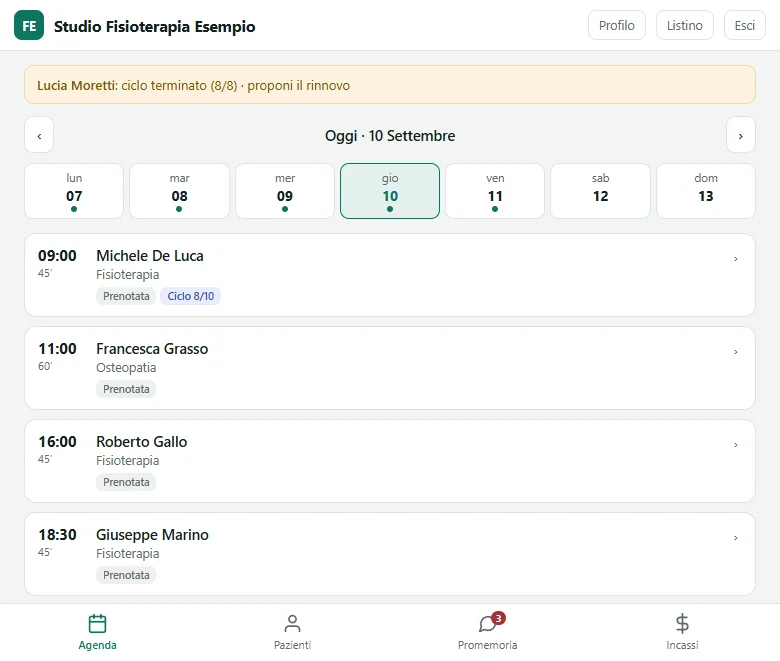Viewport: 780px width, 661px height.
Task: Click the Osteopatia treatment label
Action: 126,368
